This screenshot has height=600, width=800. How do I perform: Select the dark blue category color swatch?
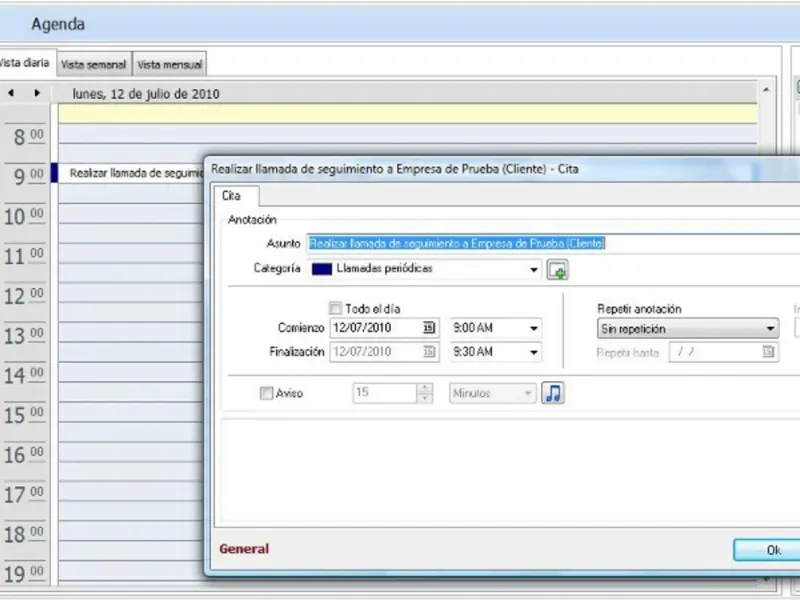coord(322,269)
